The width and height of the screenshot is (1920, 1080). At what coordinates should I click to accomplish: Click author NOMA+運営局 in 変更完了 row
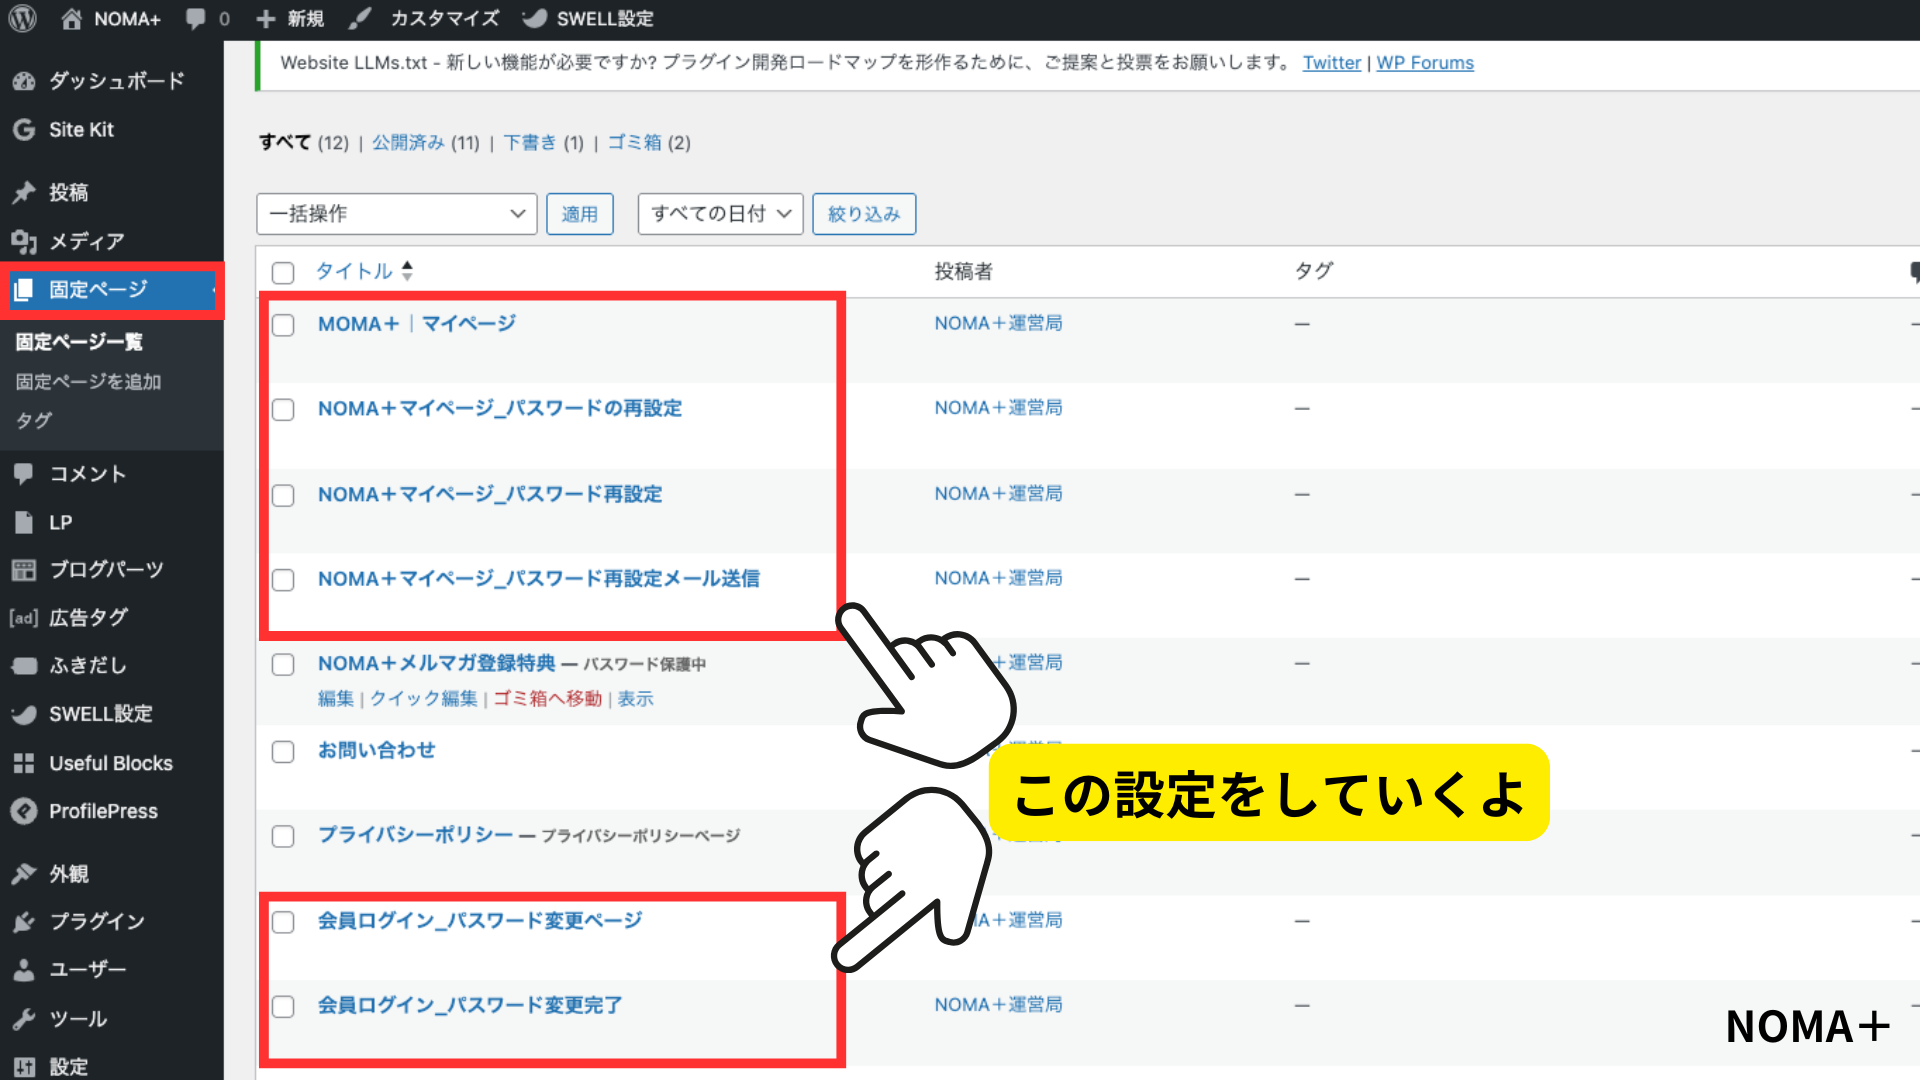coord(998,1004)
